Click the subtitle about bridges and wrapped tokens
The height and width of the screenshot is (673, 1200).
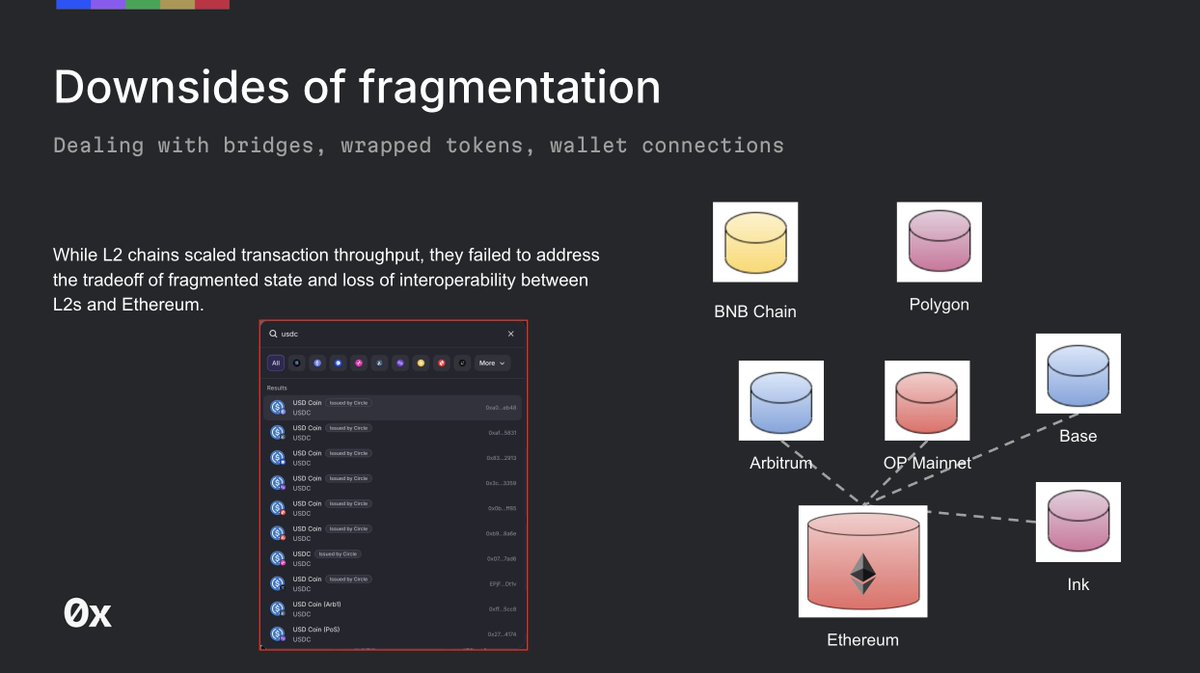click(x=418, y=146)
